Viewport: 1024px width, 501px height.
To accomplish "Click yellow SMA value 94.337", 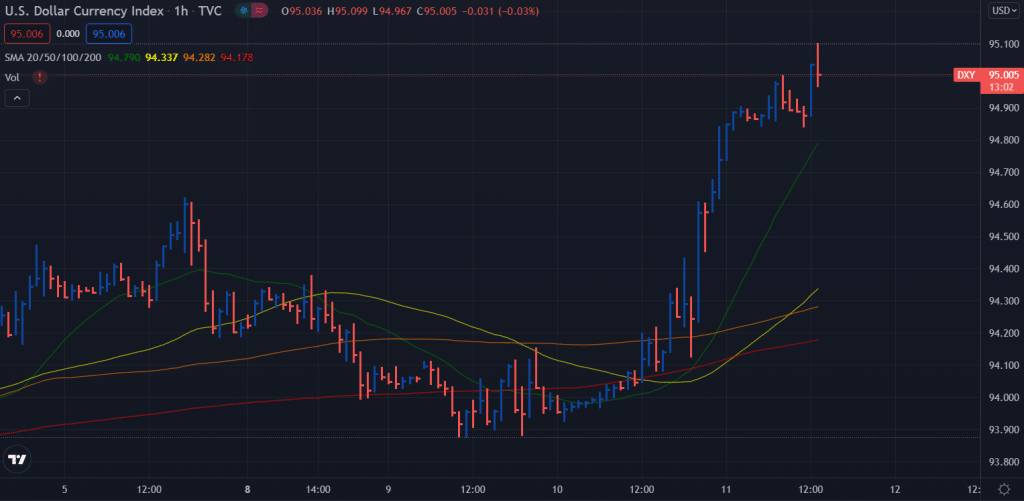I will tap(162, 57).
